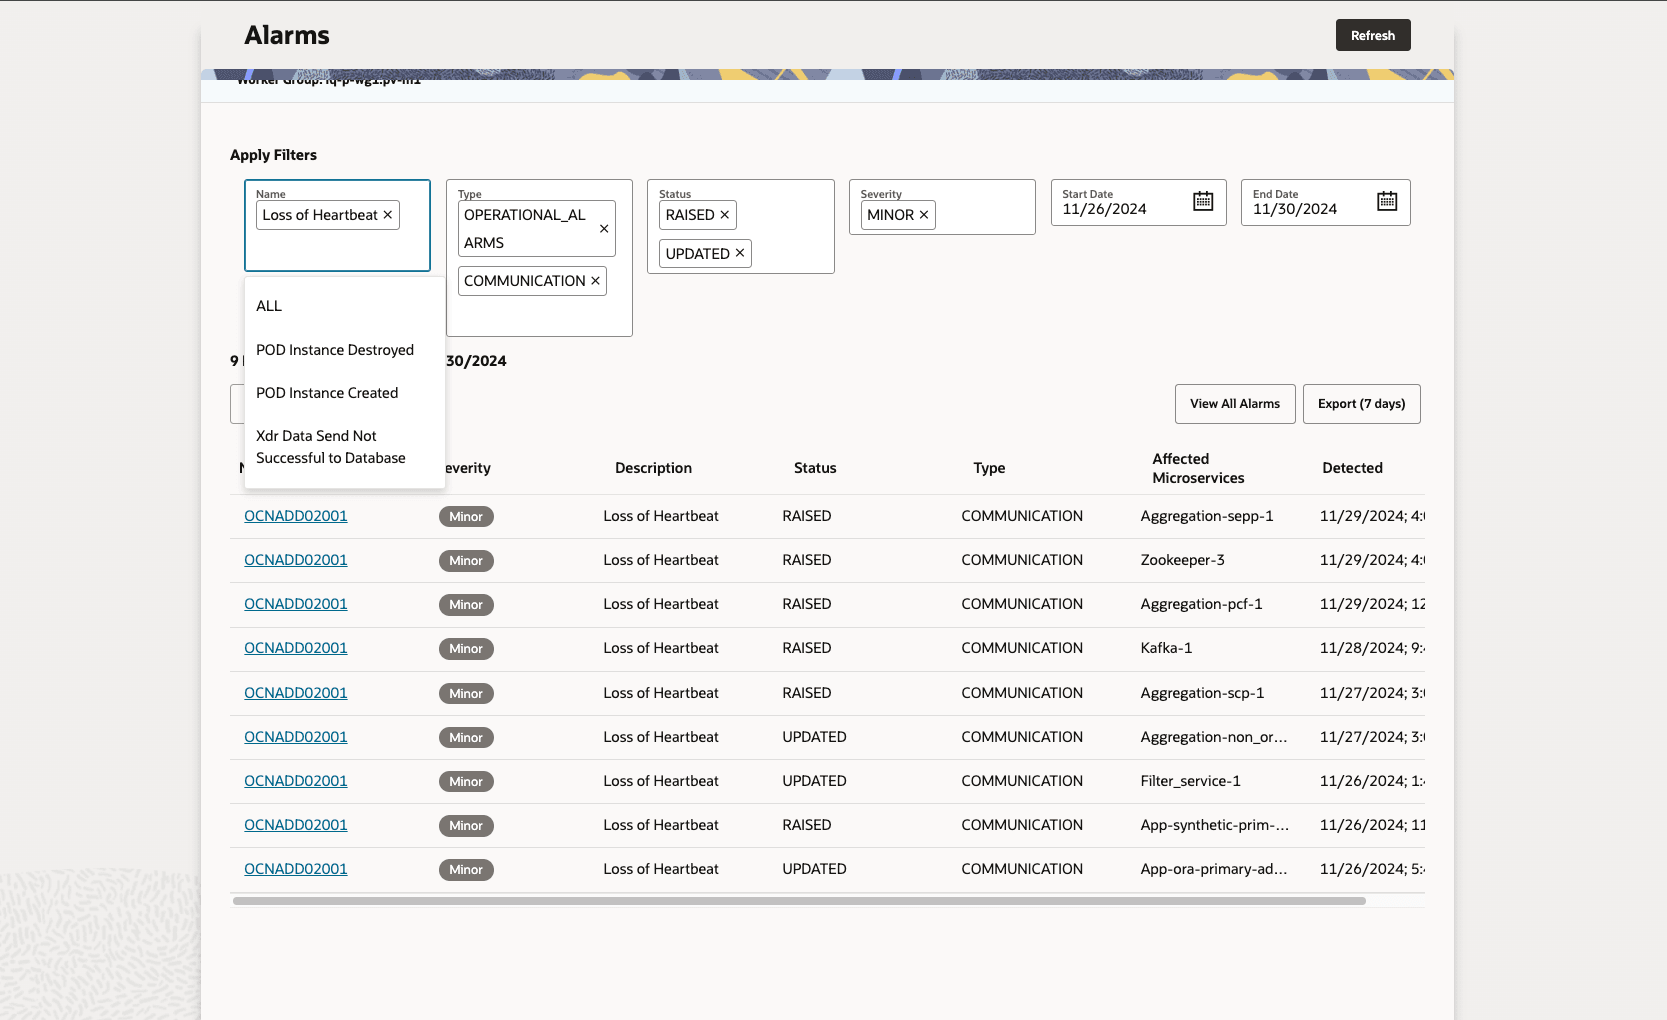
Task: Choose Xdr Data Send Not Successful option
Action: 344,447
